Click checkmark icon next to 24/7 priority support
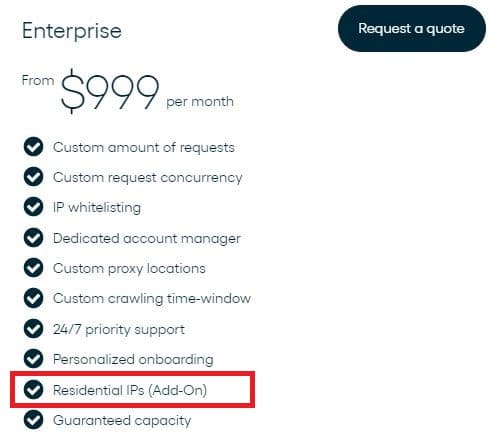This screenshot has width=498, height=442. point(33,329)
